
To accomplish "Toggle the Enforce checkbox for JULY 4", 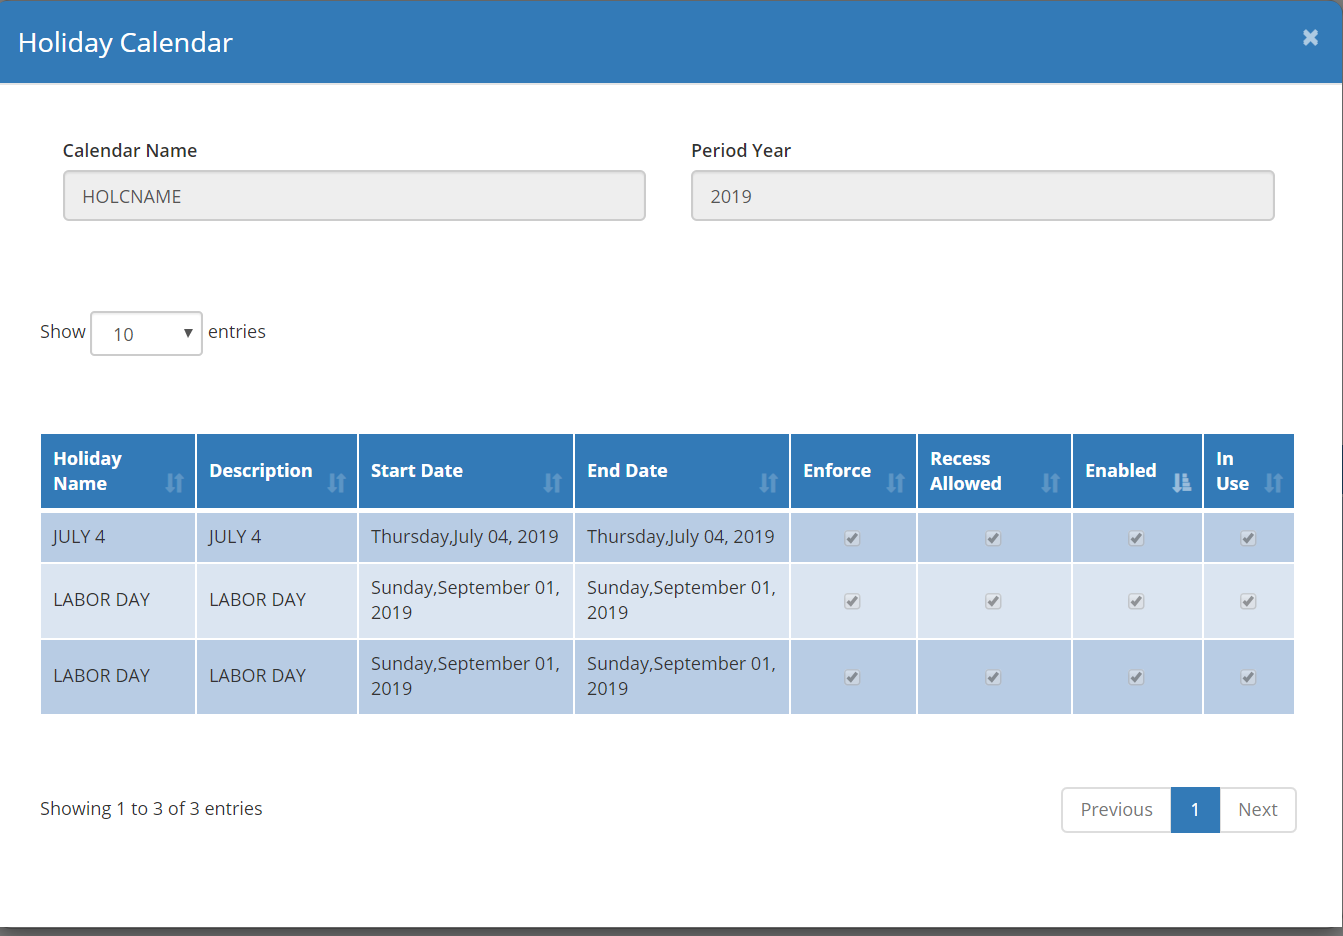I will pos(852,538).
